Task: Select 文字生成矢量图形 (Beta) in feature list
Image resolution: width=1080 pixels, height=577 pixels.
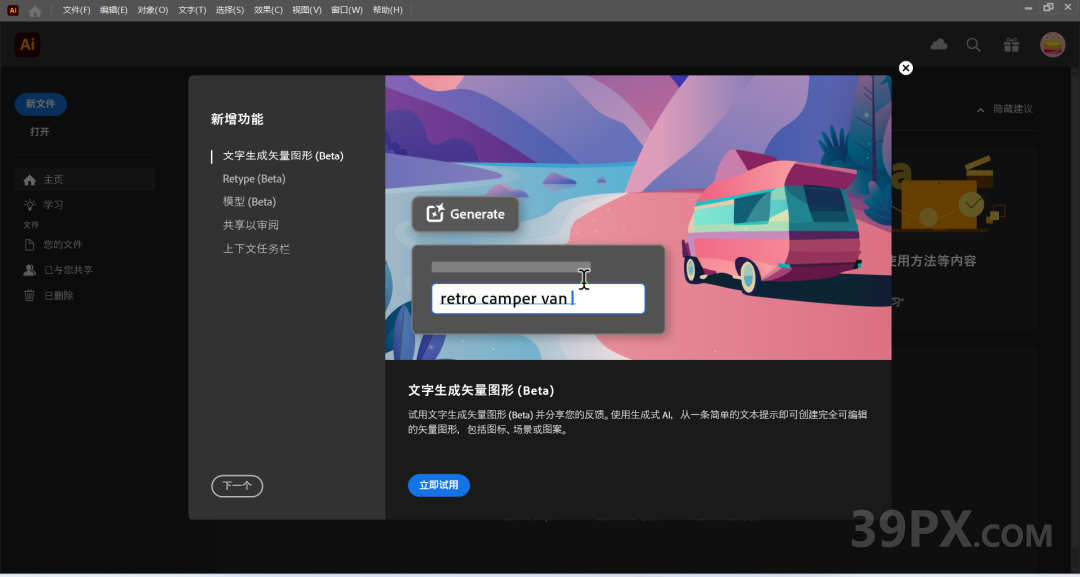Action: click(283, 156)
